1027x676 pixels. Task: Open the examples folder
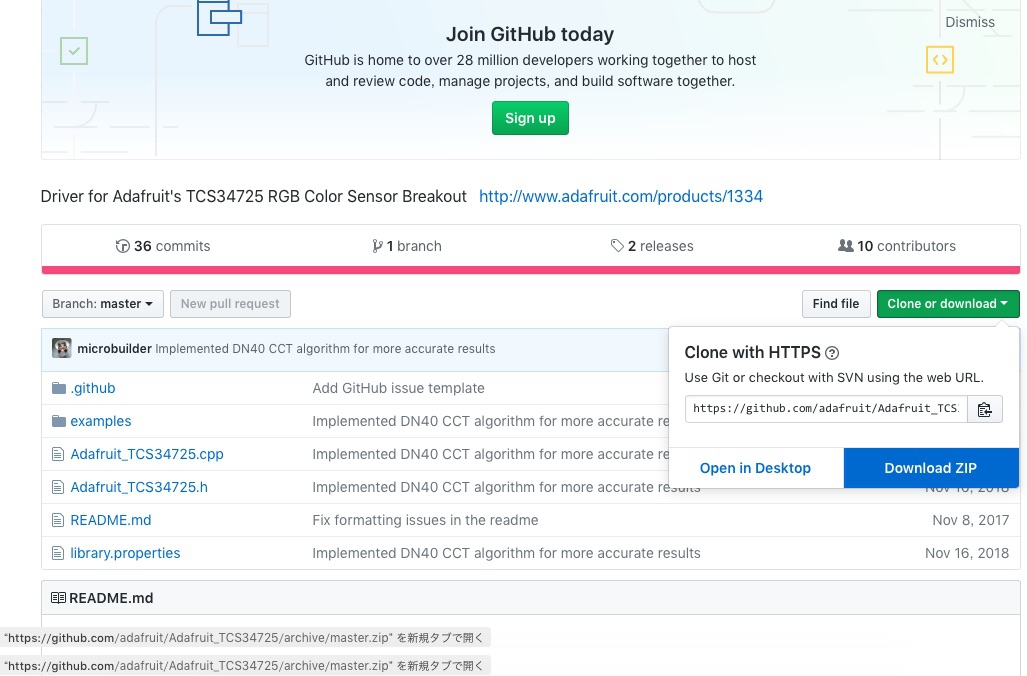(101, 421)
